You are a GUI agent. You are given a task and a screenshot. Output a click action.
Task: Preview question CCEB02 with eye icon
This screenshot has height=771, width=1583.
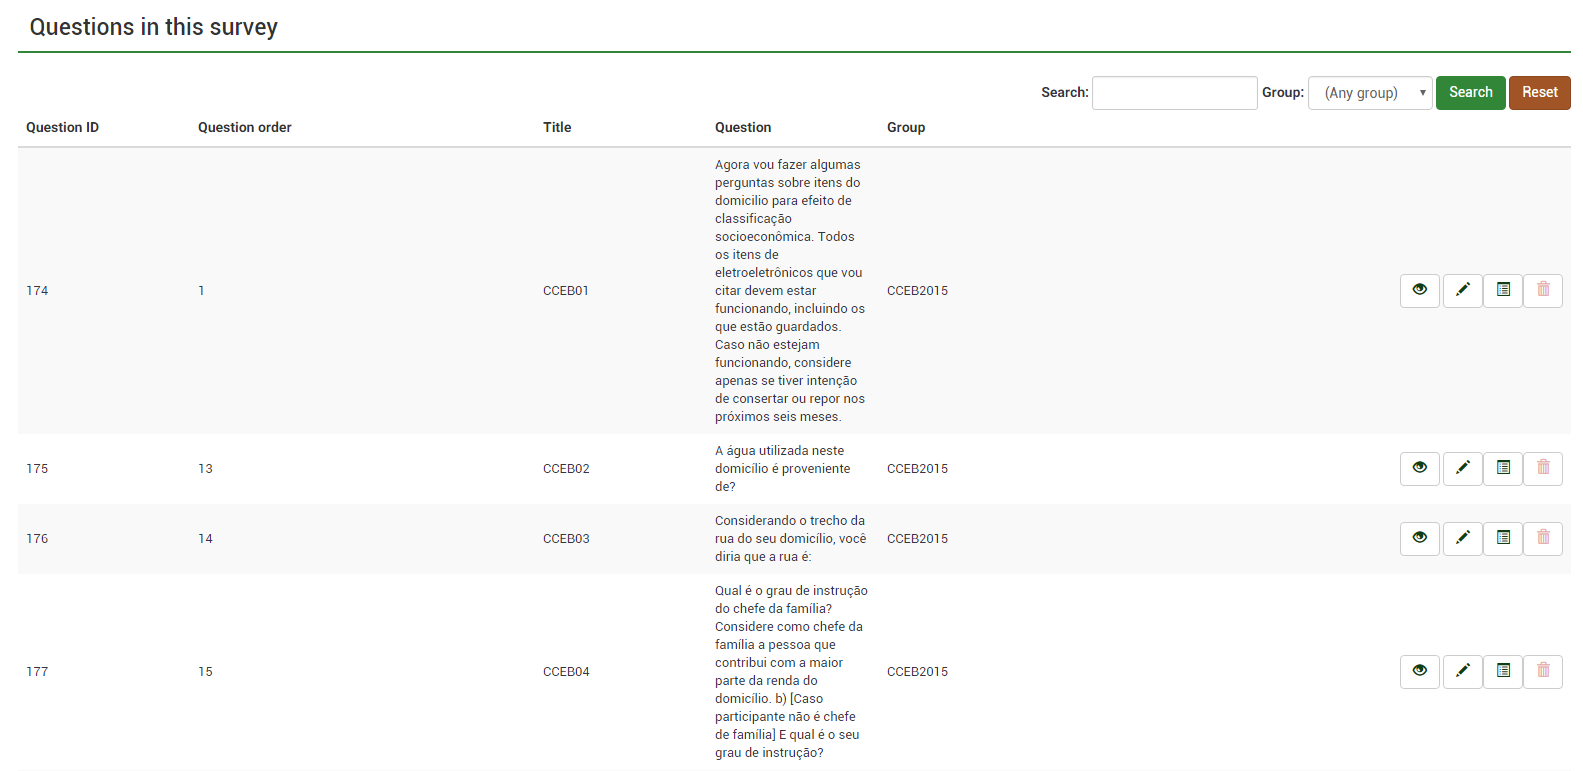[x=1419, y=468]
